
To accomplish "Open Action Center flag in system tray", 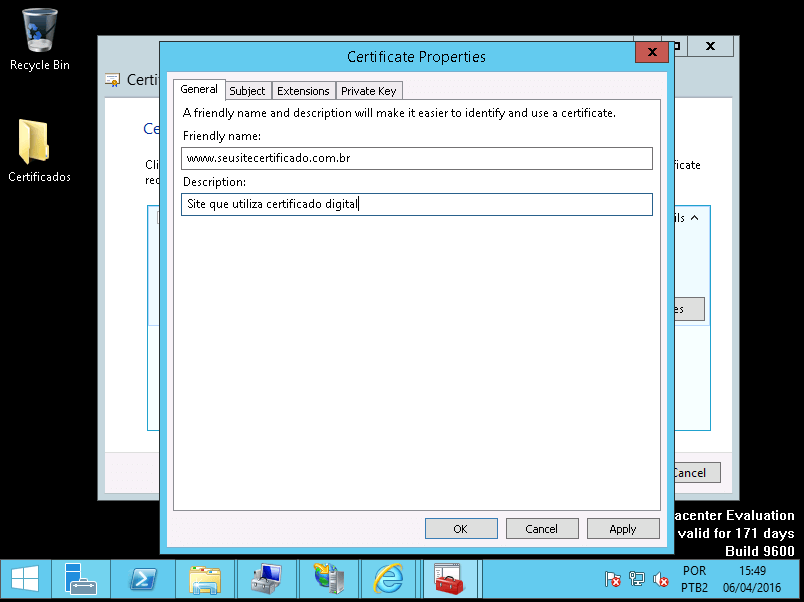I will tap(613, 579).
